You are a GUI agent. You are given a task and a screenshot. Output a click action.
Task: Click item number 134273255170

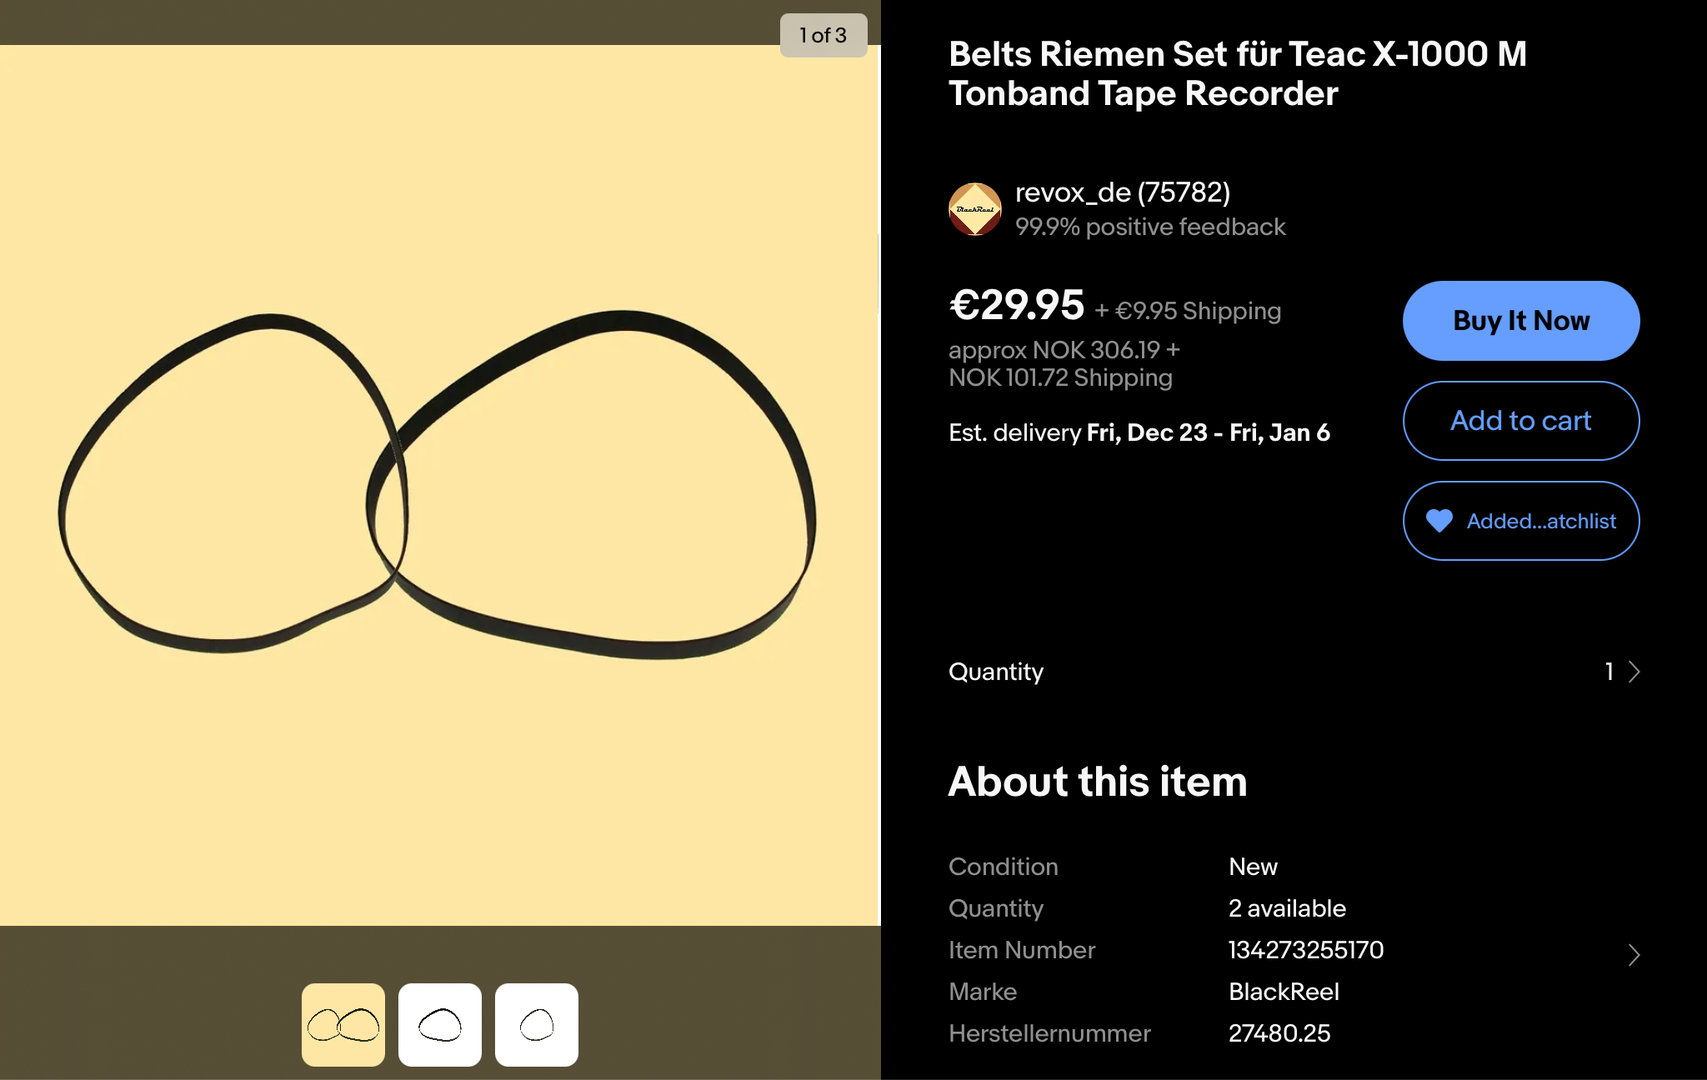(x=1306, y=950)
